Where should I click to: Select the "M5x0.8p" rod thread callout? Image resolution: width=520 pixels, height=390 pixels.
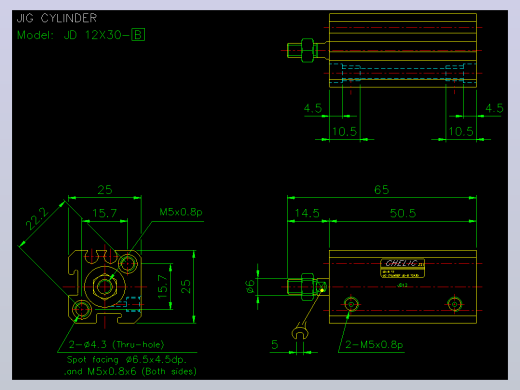coord(181,212)
